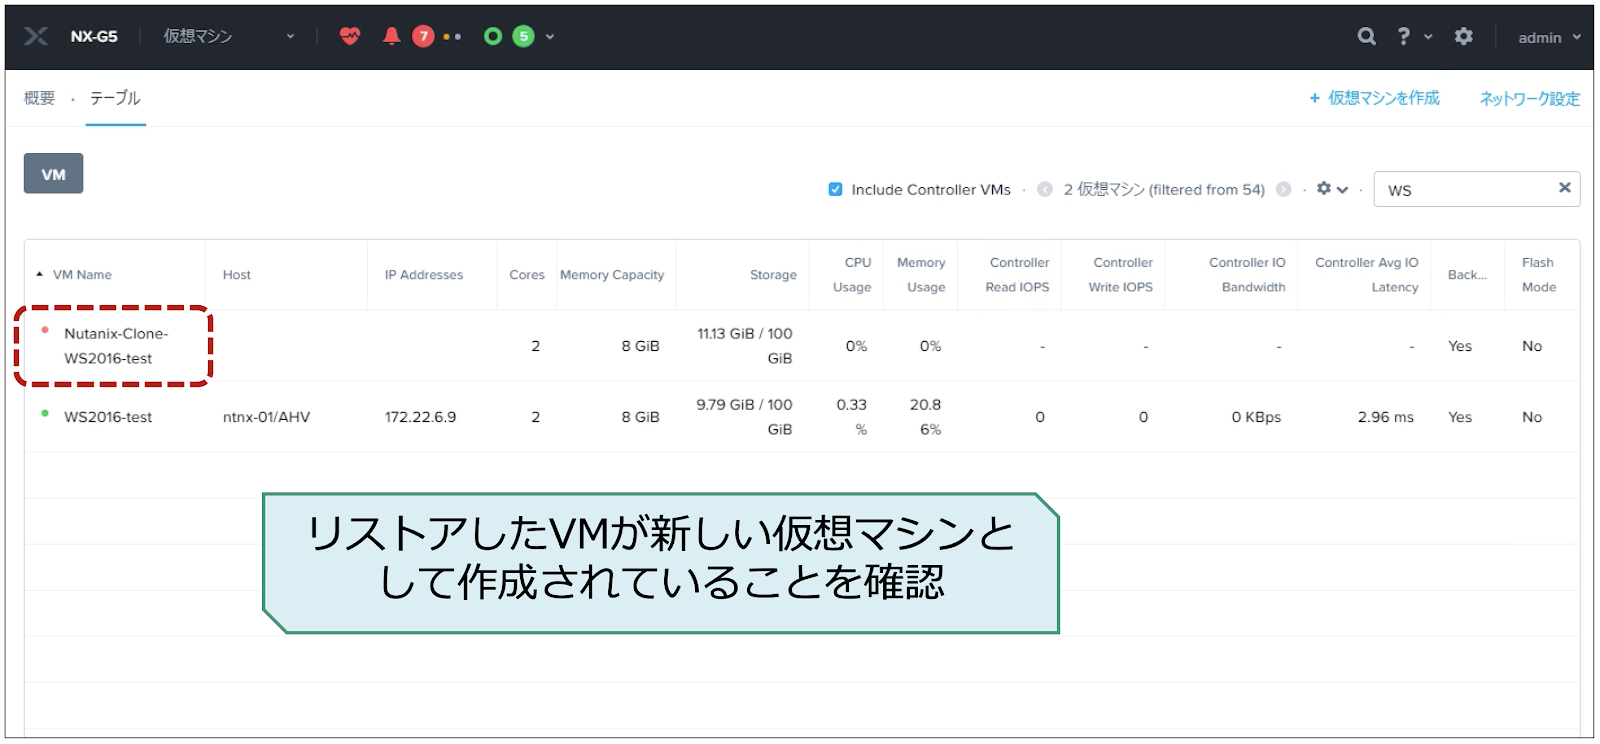Toggle Include Controller VMs checkbox
The height and width of the screenshot is (744, 1600).
[835, 189]
